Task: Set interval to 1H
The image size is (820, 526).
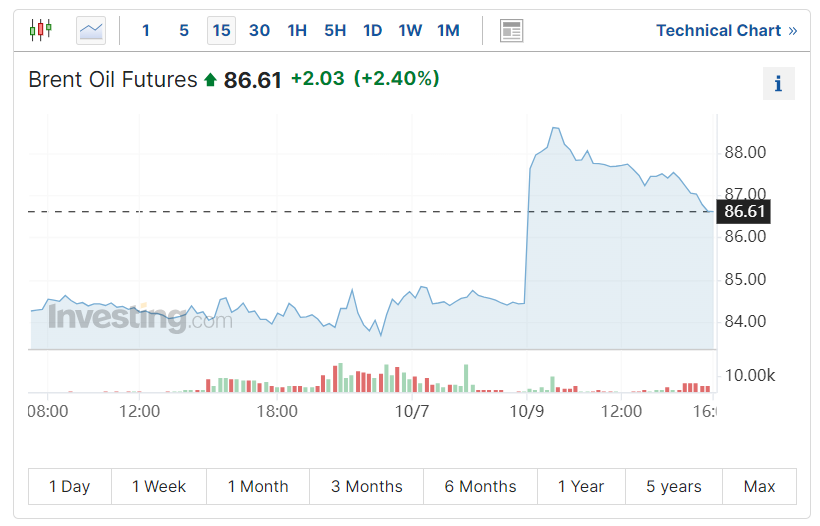Action: coord(297,31)
